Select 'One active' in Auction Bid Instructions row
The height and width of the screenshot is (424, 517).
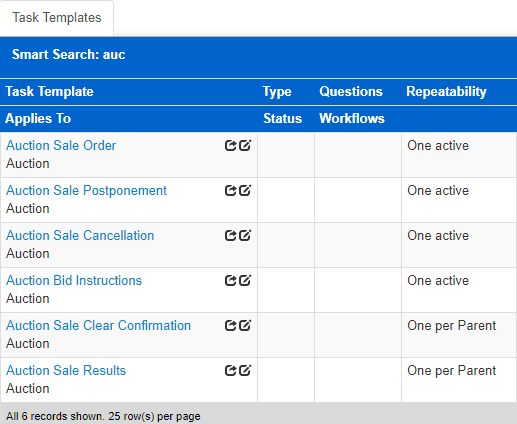coord(438,280)
